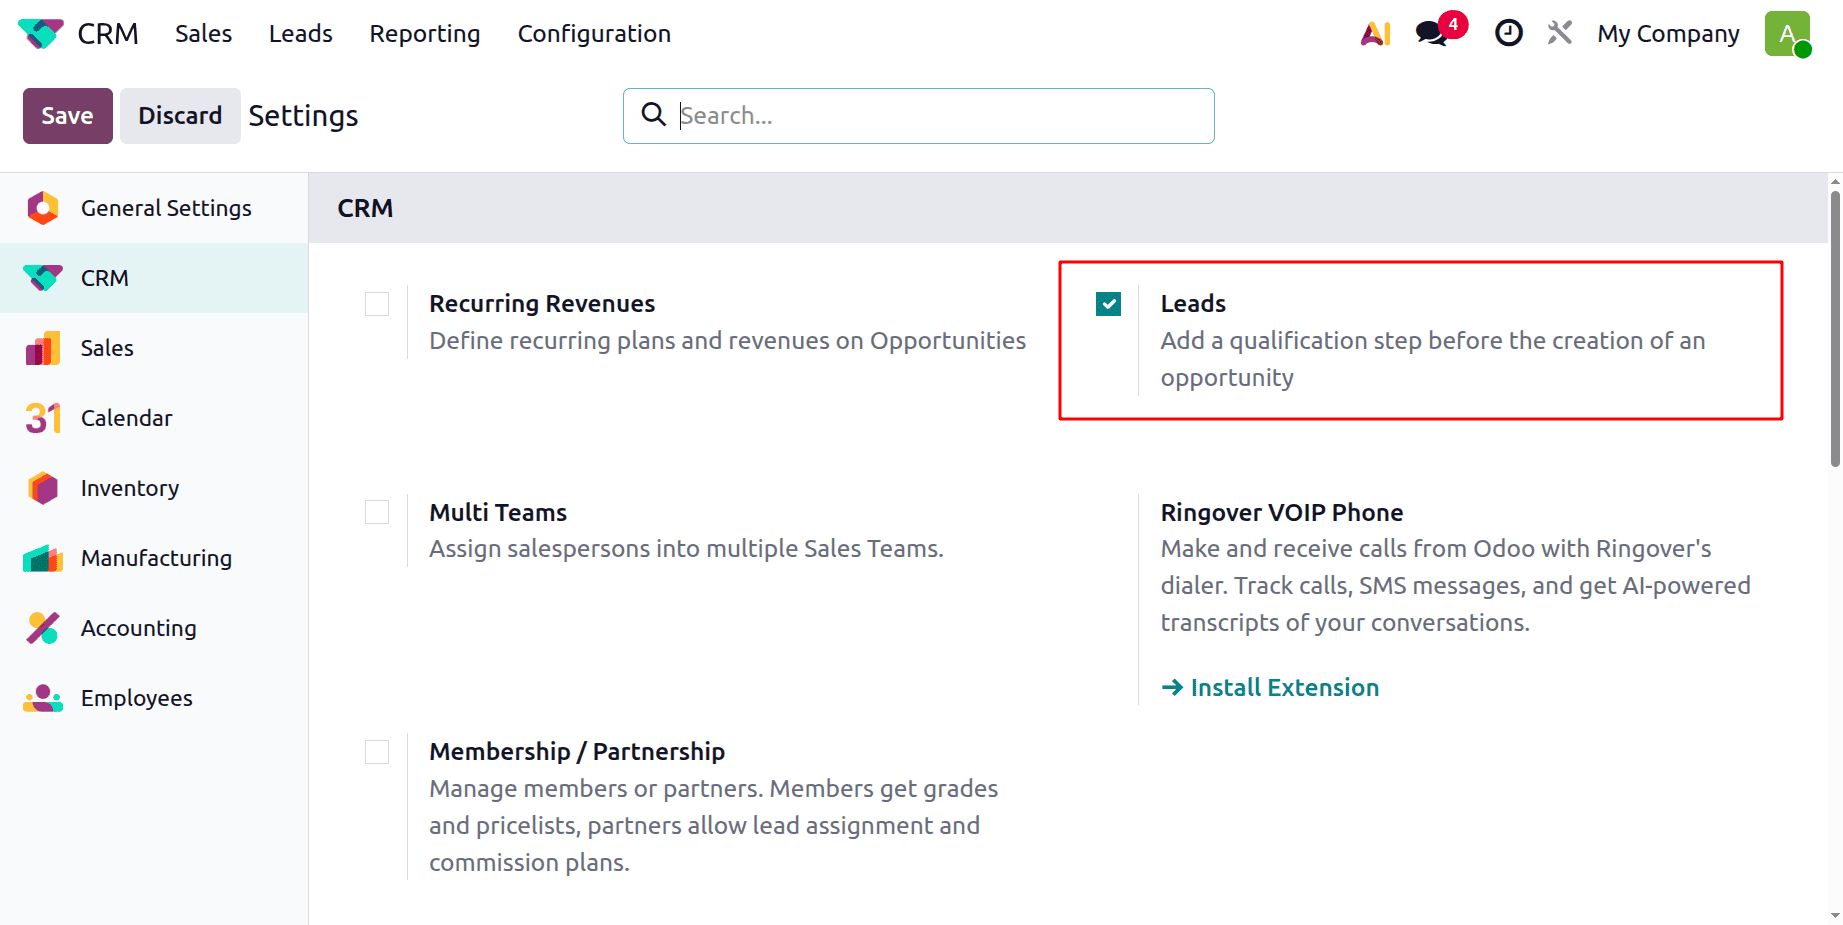This screenshot has width=1843, height=925.
Task: Click the Leads setting title
Action: click(x=1193, y=304)
